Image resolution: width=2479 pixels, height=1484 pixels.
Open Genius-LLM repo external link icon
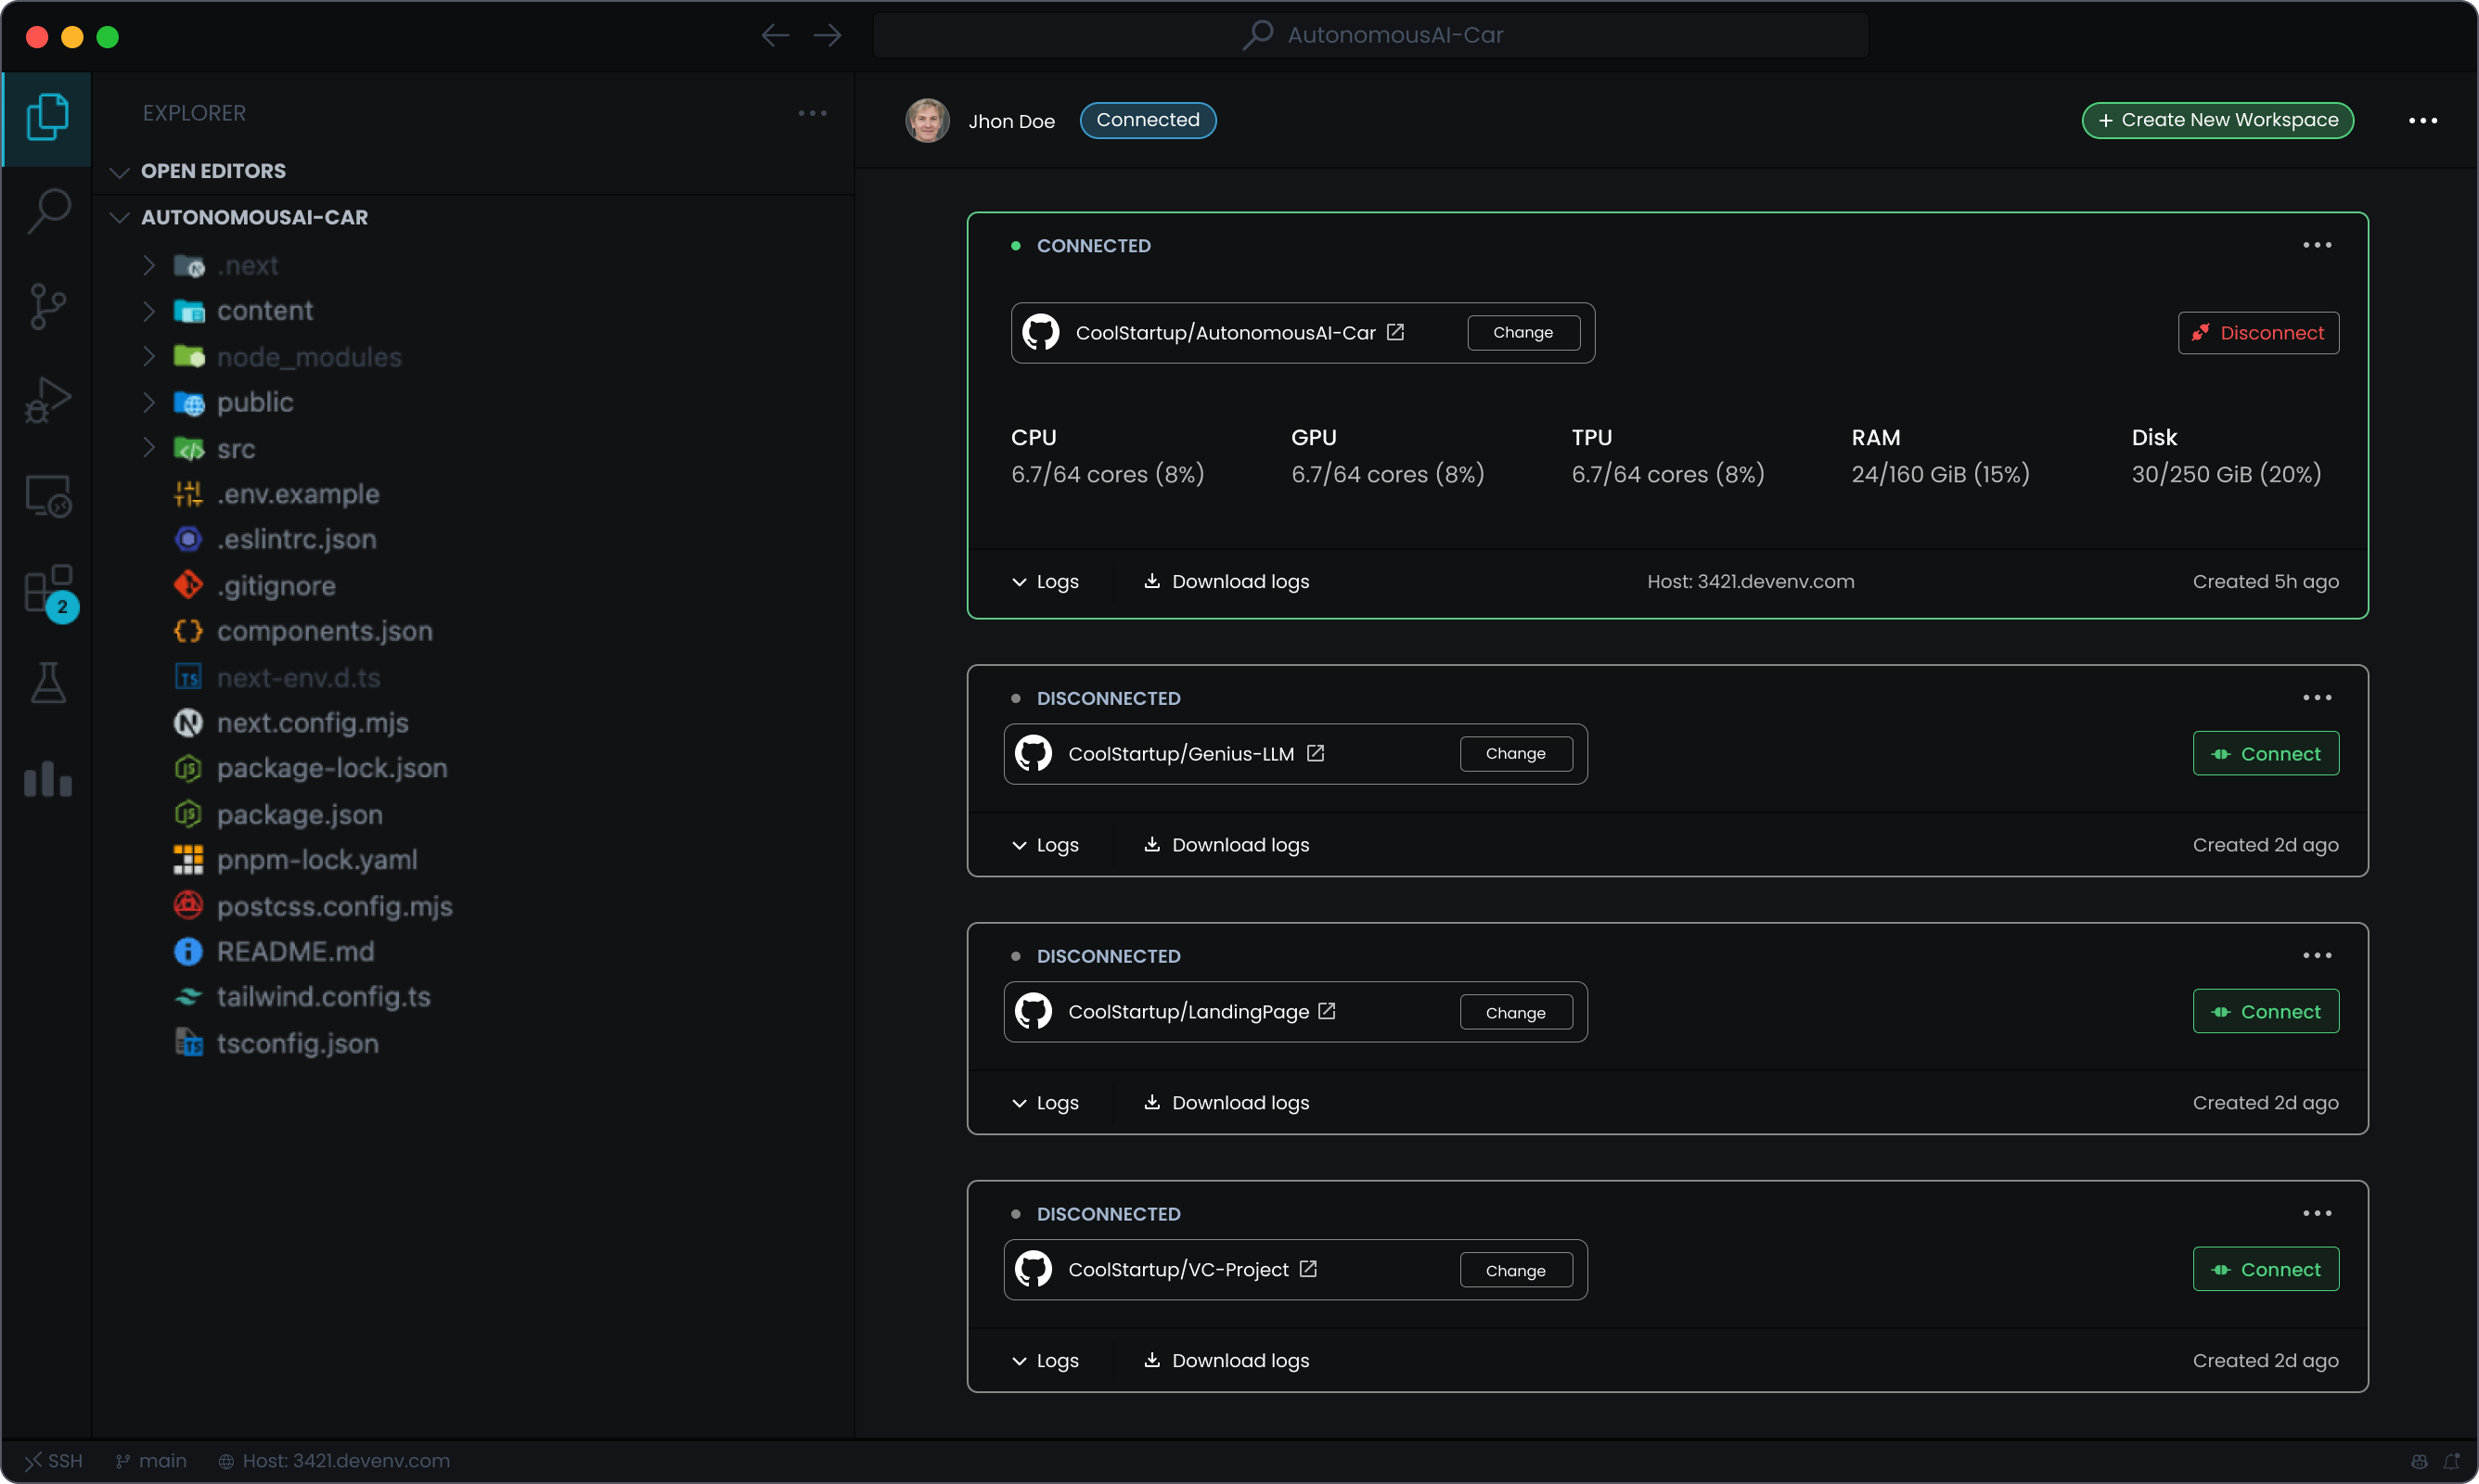(1315, 753)
